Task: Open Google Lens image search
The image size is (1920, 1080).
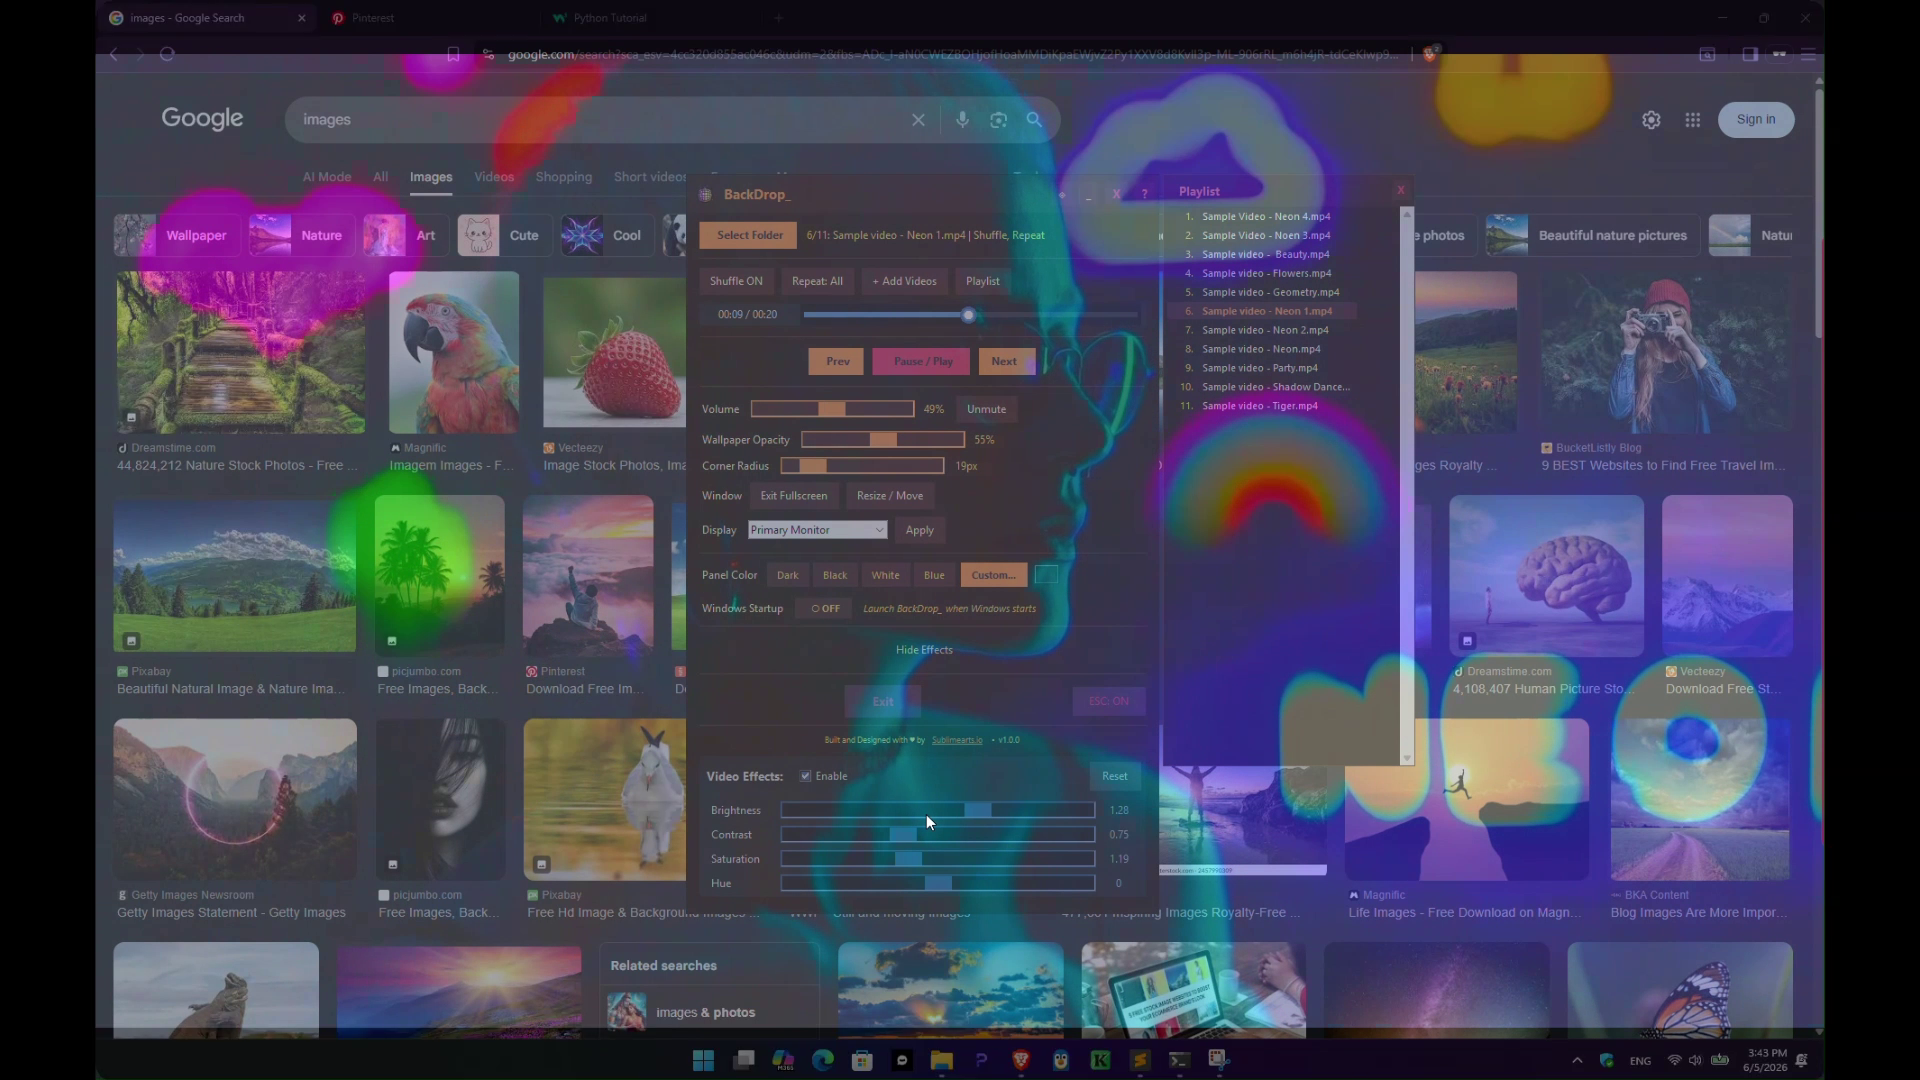Action: point(998,120)
